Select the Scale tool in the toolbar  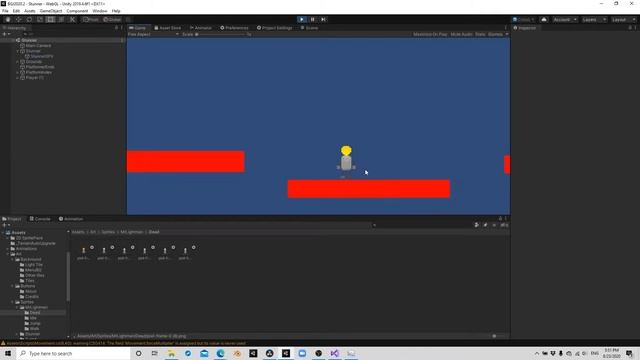pyautogui.click(x=40, y=19)
